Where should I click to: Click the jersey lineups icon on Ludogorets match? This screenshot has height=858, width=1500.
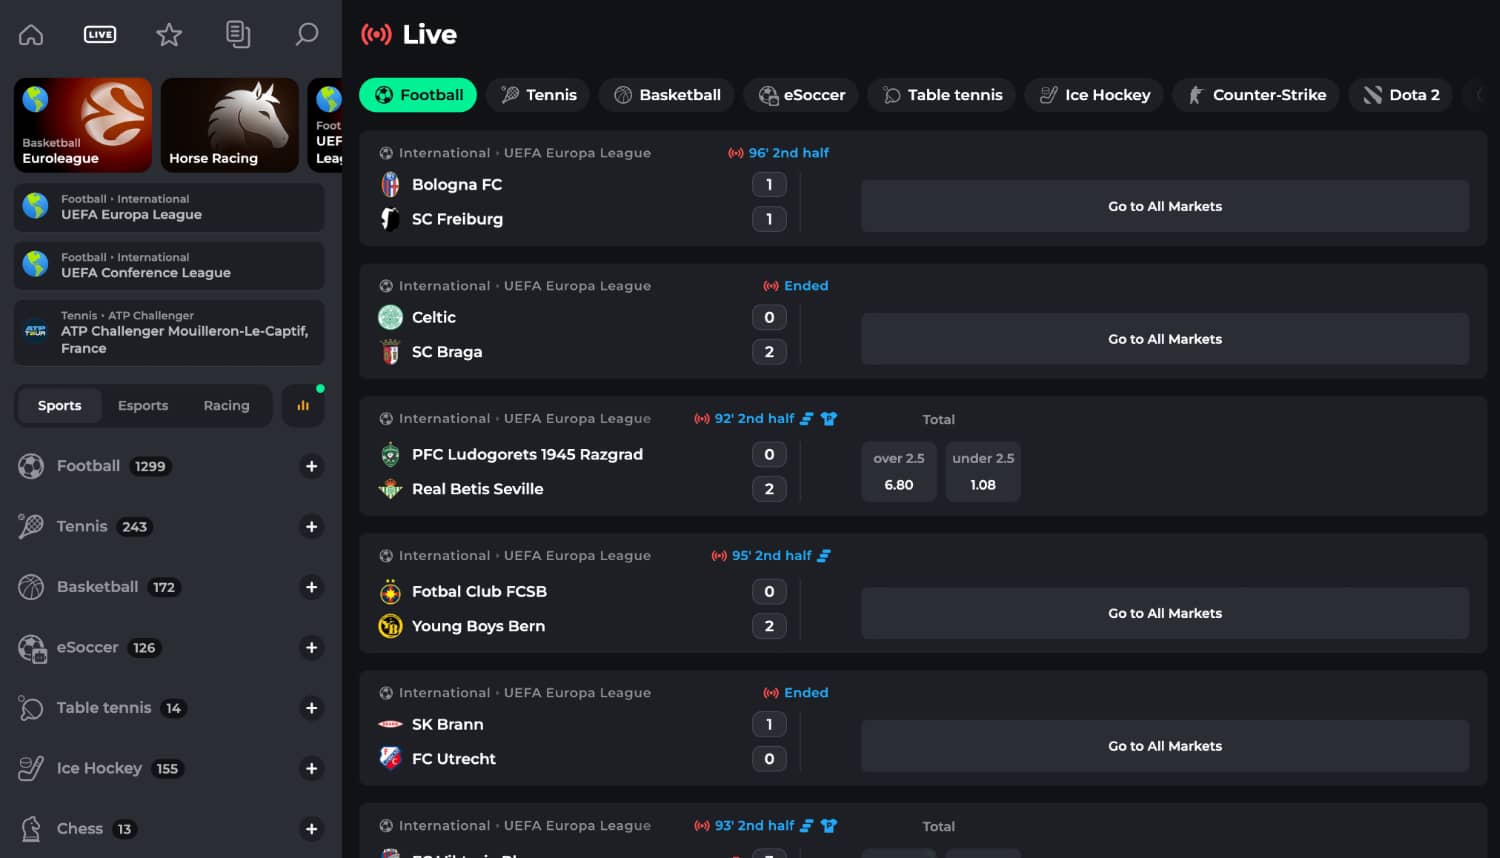[830, 418]
